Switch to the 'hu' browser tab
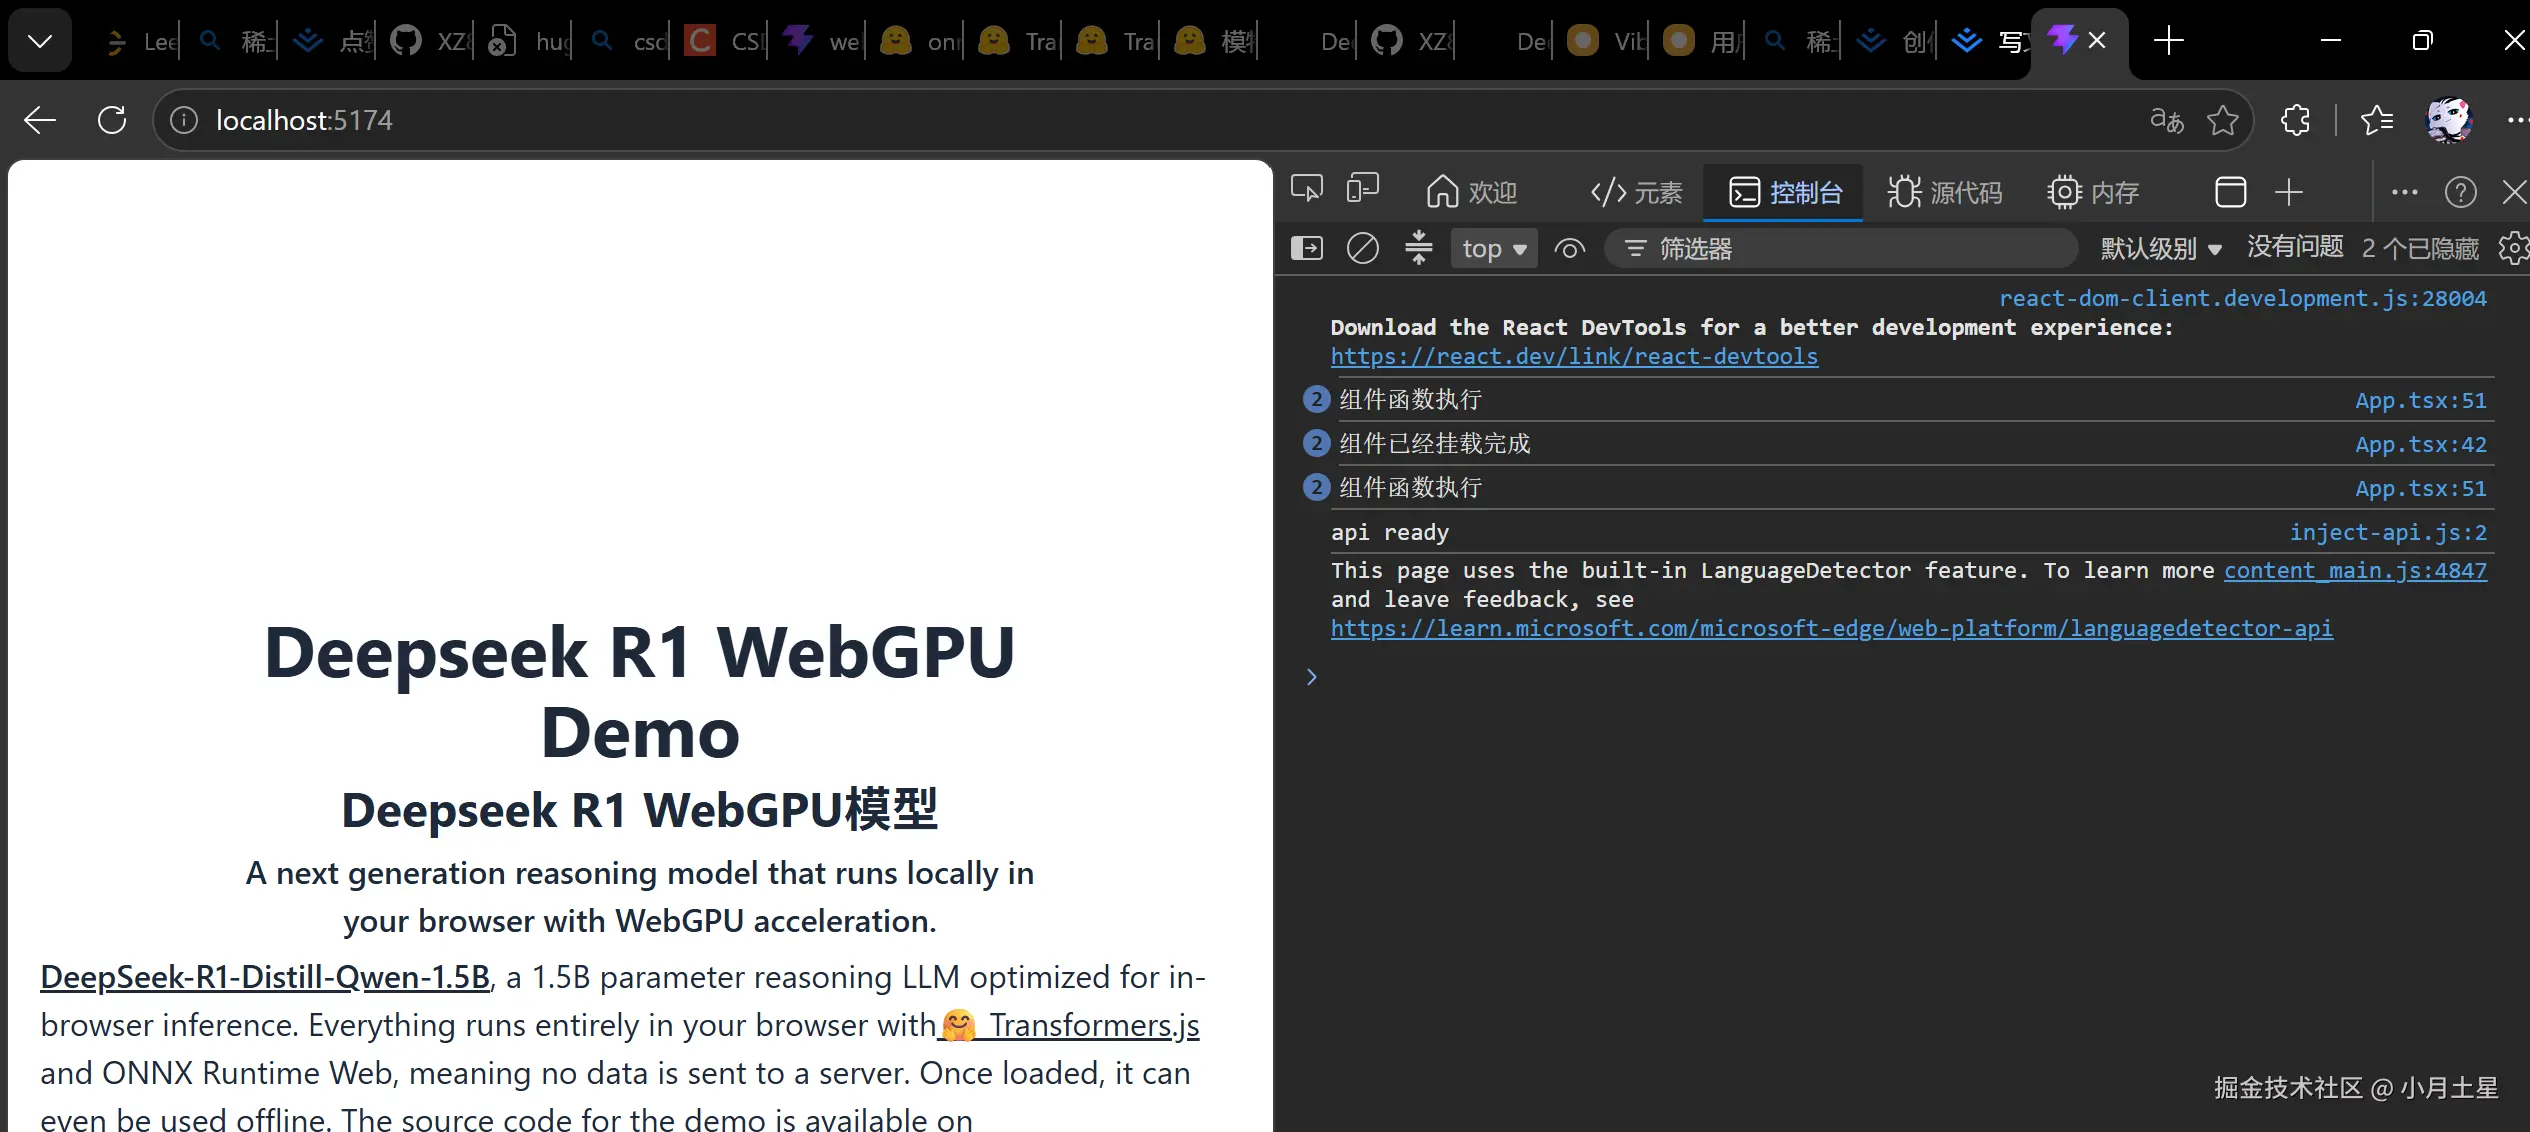The image size is (2530, 1132). click(531, 41)
